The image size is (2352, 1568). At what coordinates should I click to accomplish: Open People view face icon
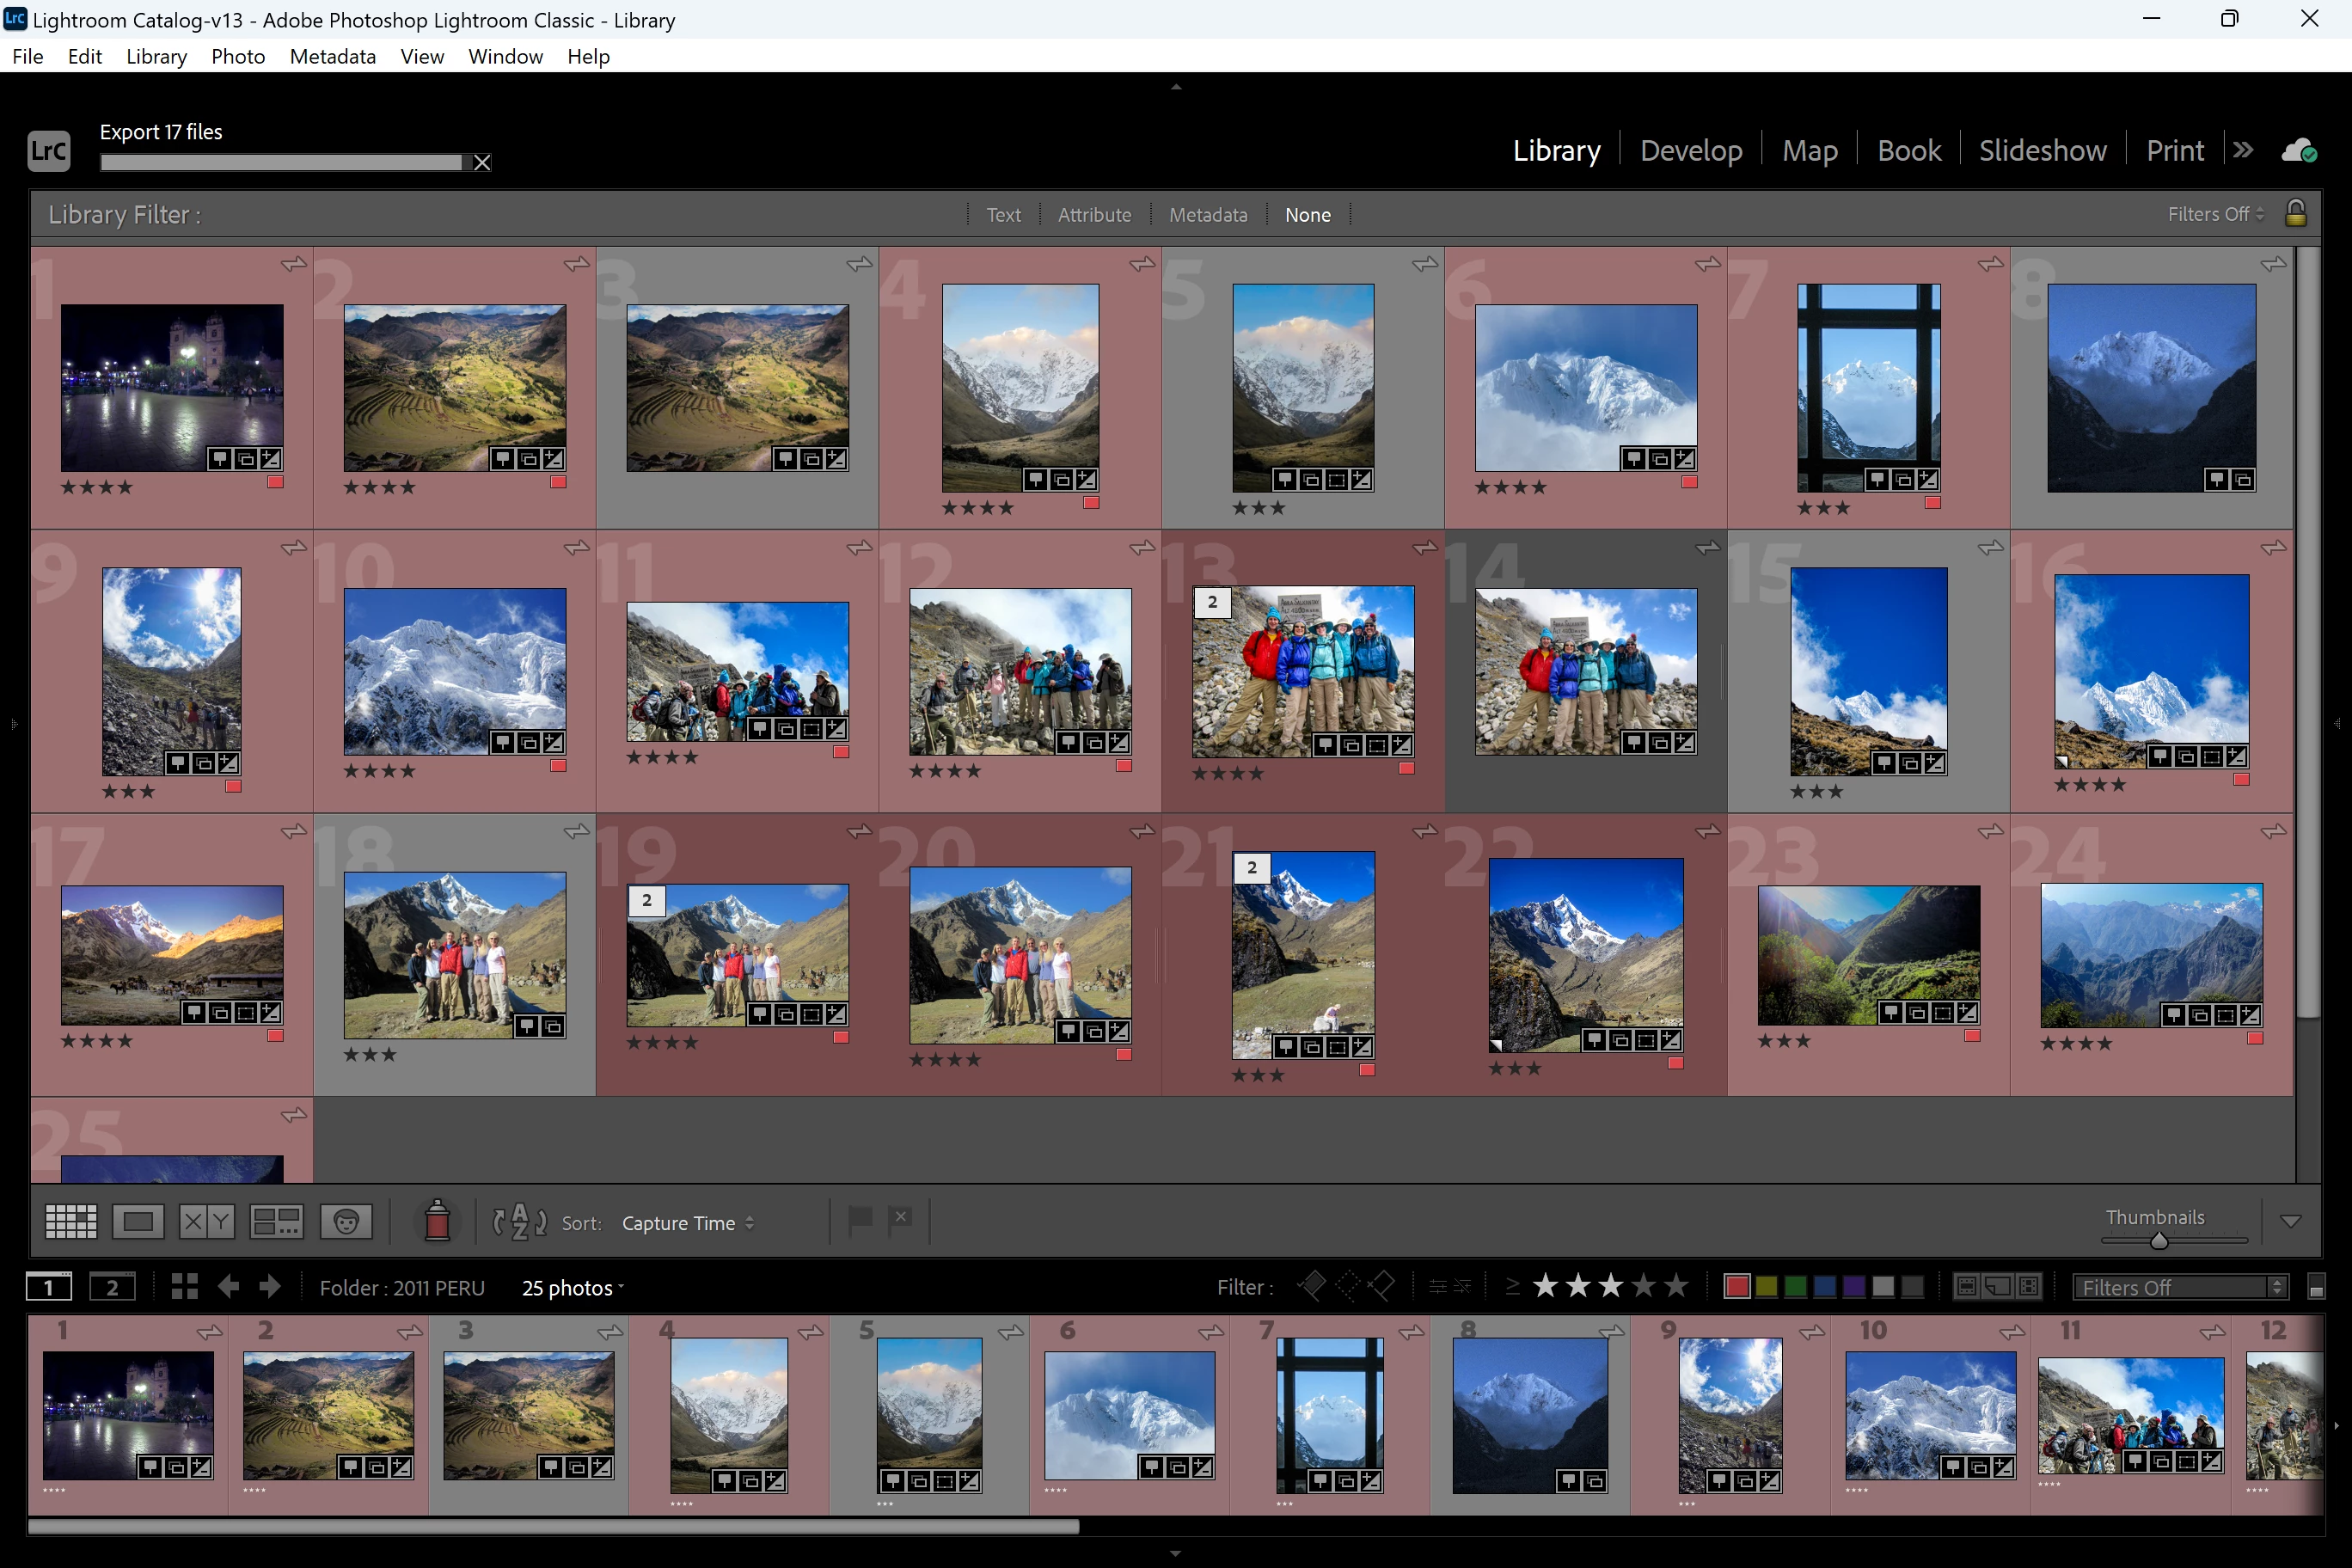point(346,1221)
